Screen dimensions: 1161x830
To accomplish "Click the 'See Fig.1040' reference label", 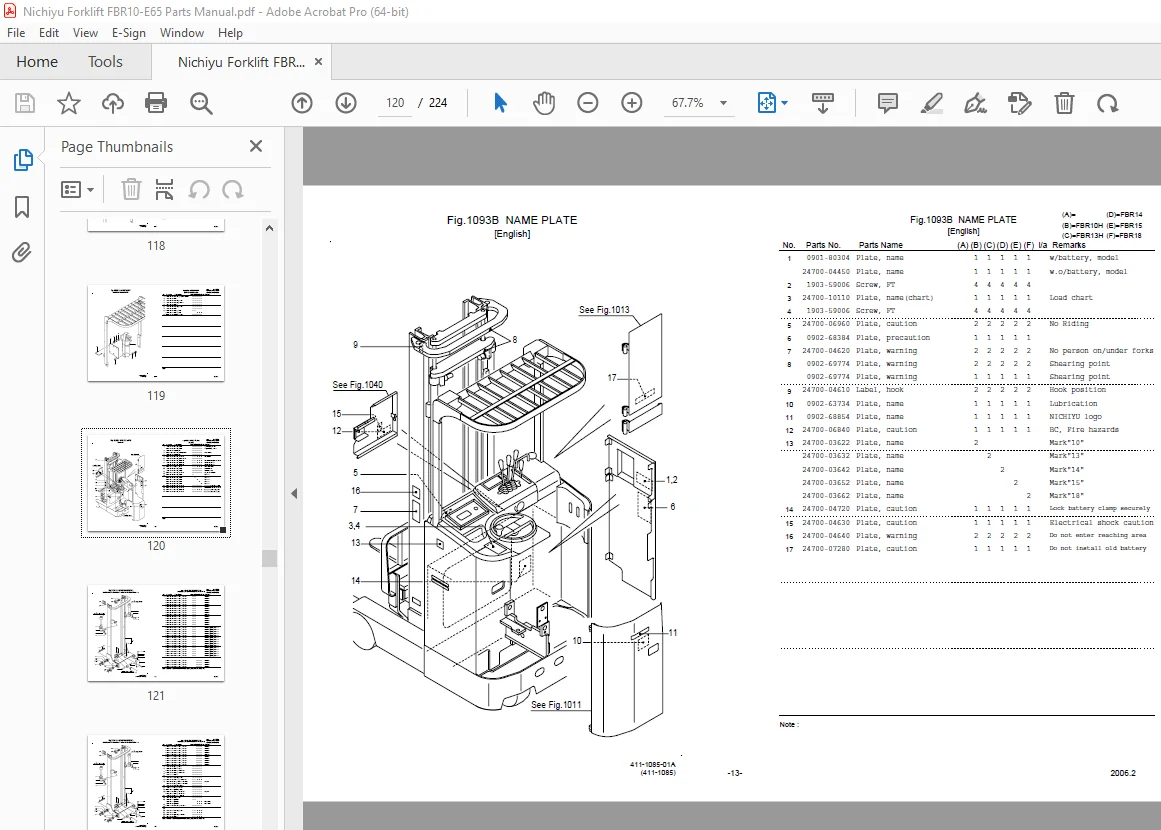I will tap(358, 385).
